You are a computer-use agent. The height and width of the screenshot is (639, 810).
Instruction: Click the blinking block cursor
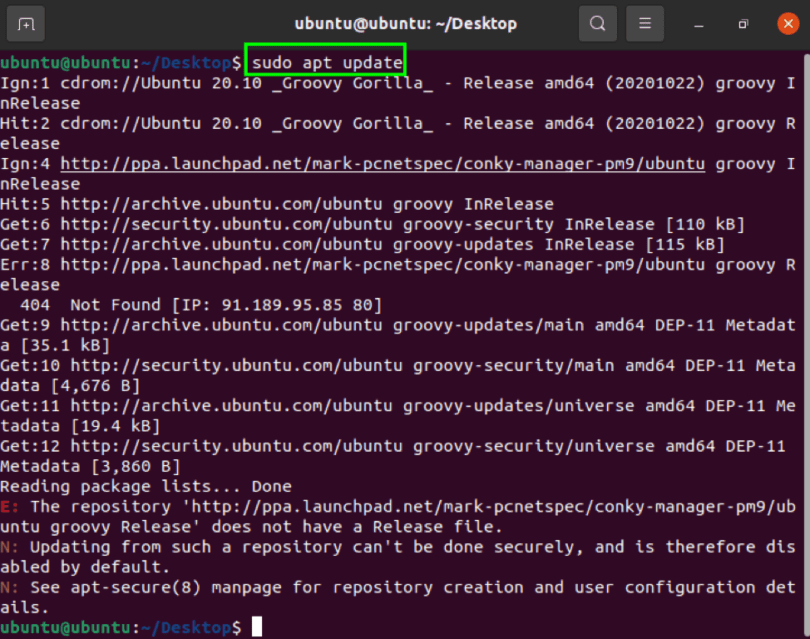[x=257, y=626]
